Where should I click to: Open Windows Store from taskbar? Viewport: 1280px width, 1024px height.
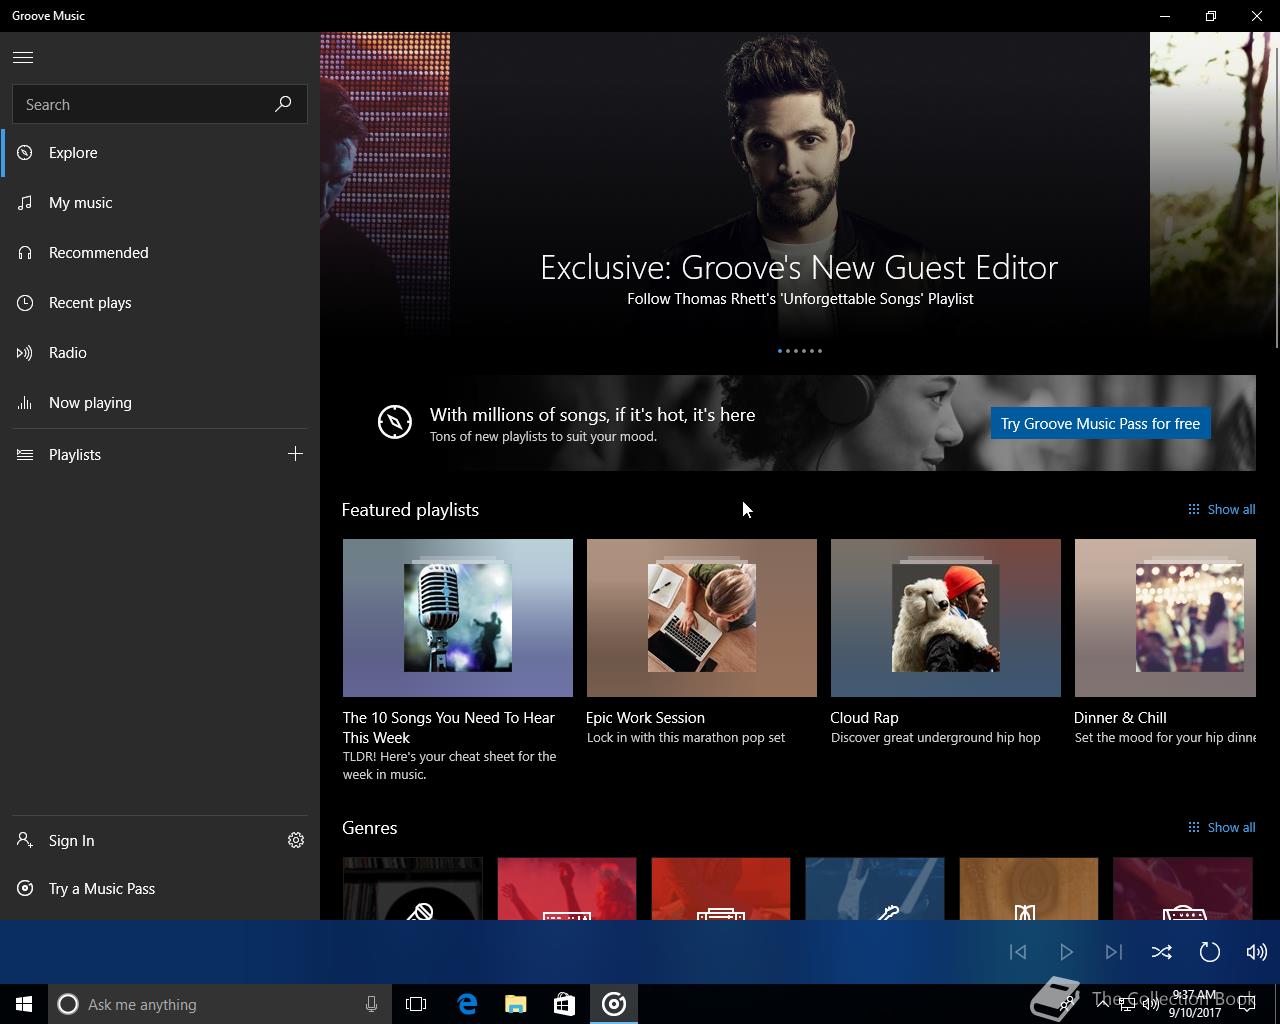564,1004
